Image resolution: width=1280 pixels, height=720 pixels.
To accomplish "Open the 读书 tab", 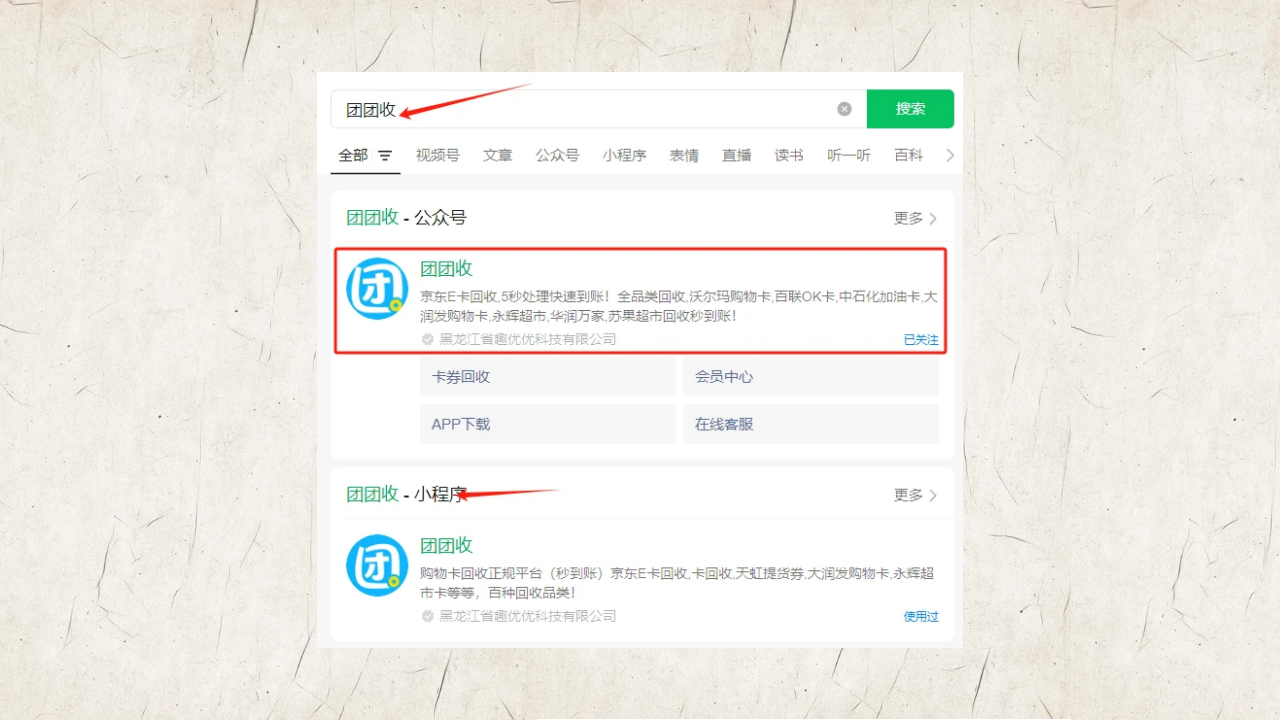I will click(789, 155).
